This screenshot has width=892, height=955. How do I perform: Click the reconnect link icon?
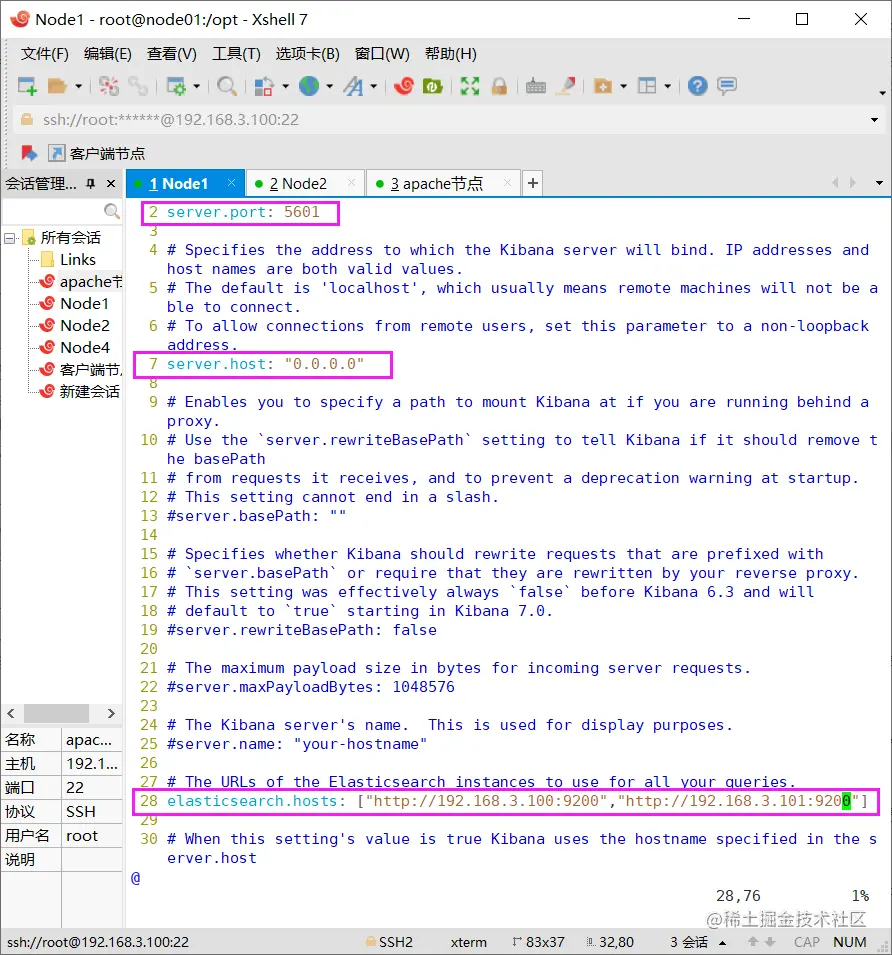(138, 86)
